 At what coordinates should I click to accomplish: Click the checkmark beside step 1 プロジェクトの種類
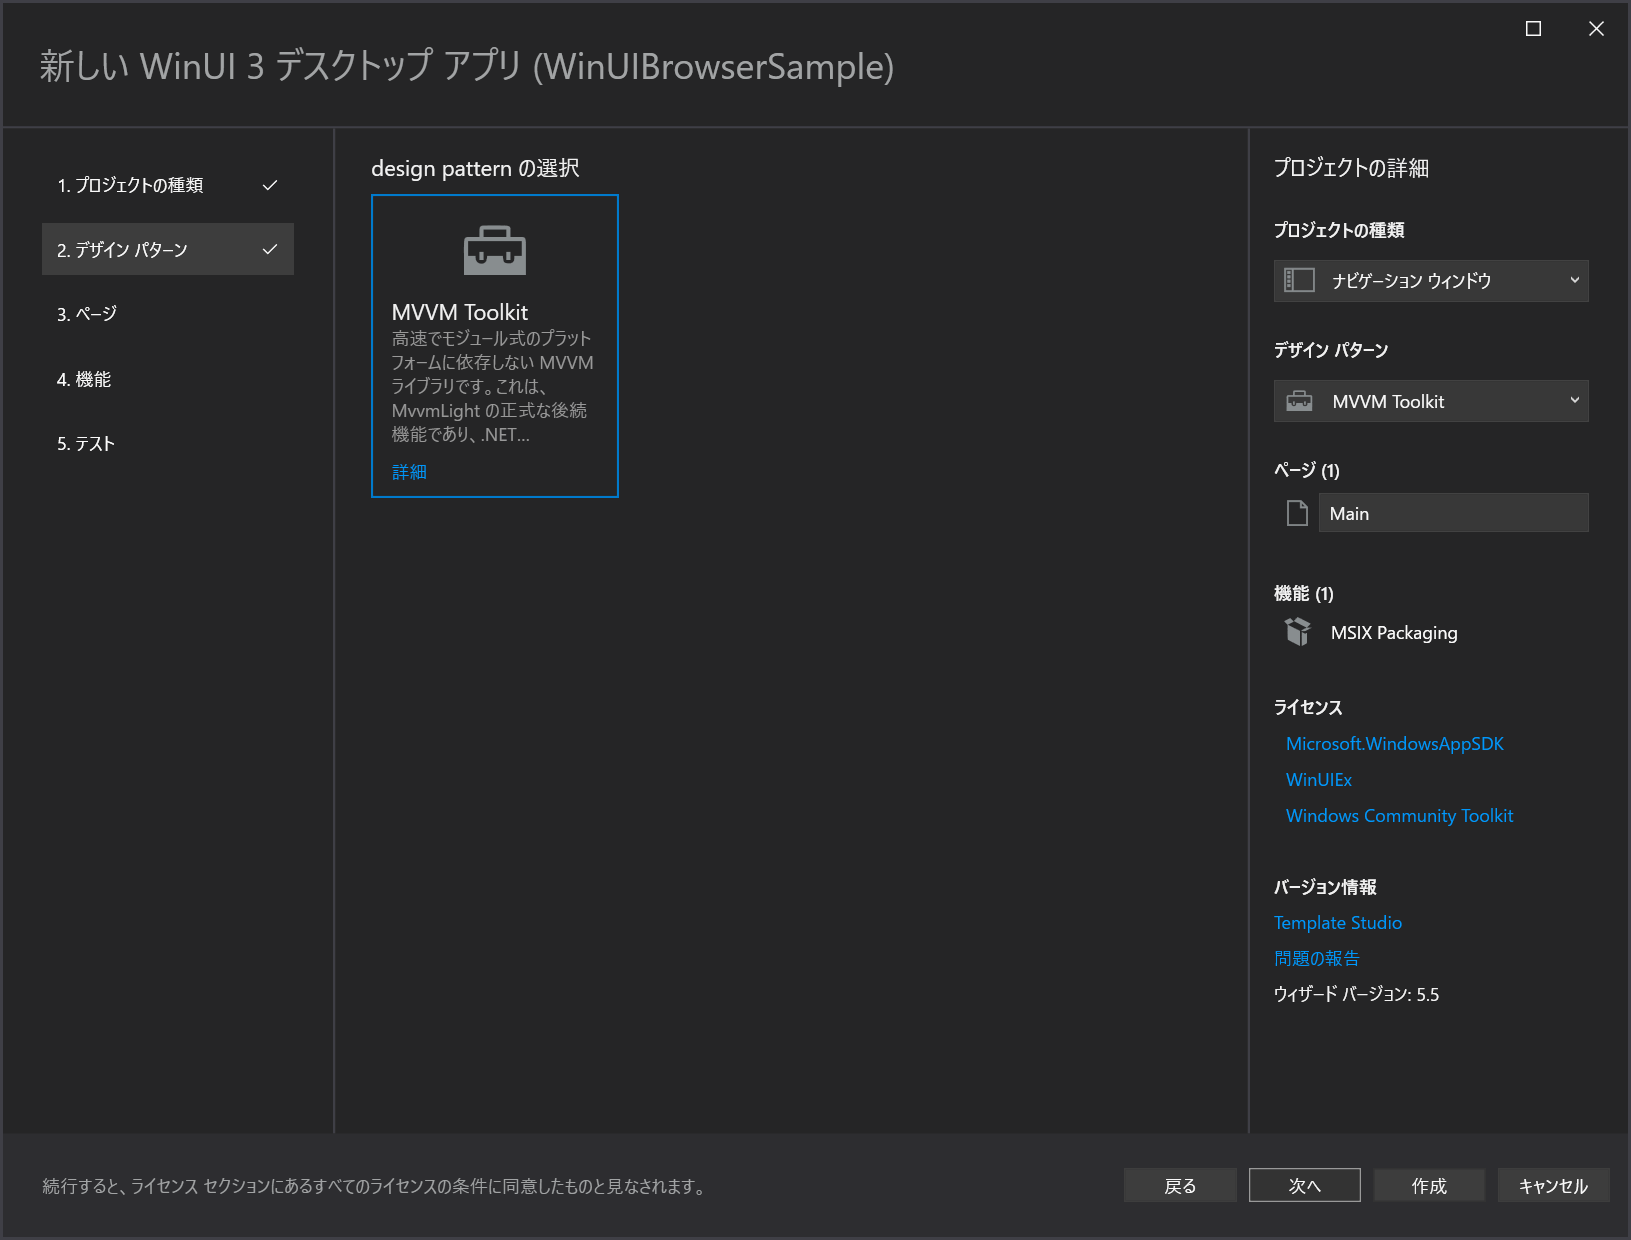pos(269,185)
